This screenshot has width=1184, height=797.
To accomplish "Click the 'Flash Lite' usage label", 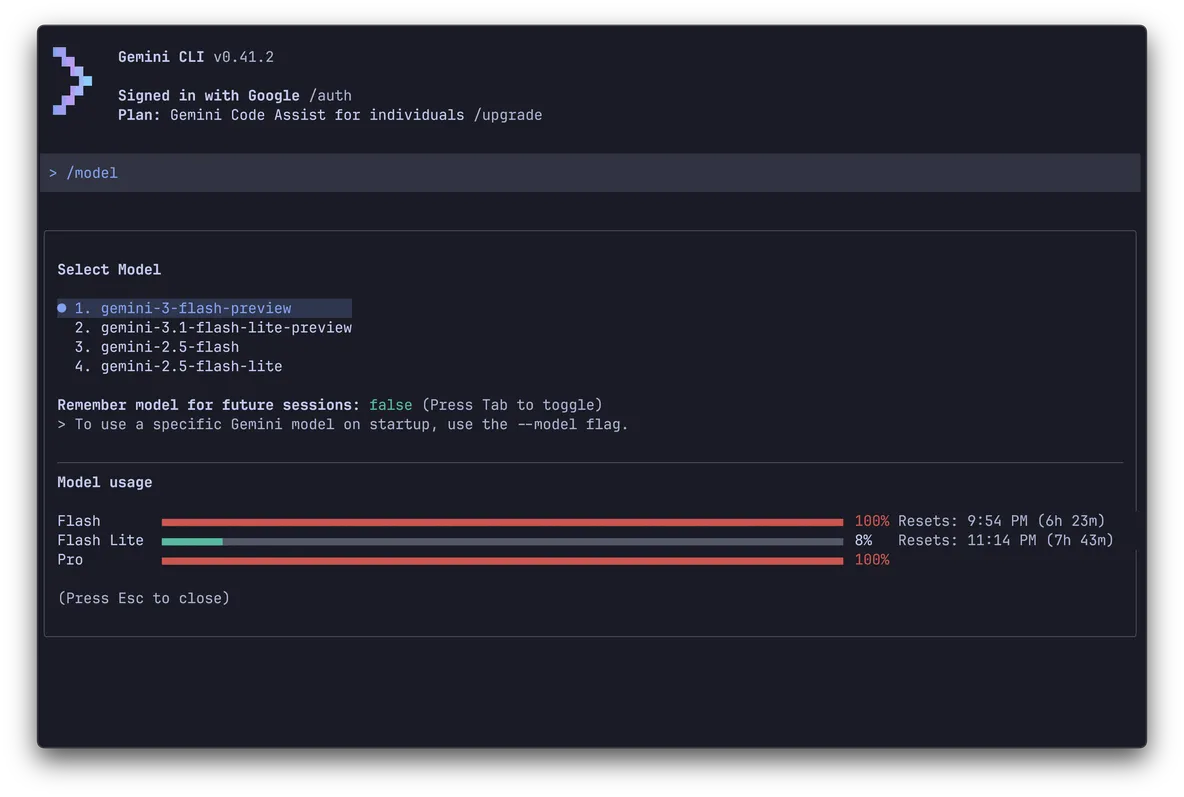I will coord(100,541).
